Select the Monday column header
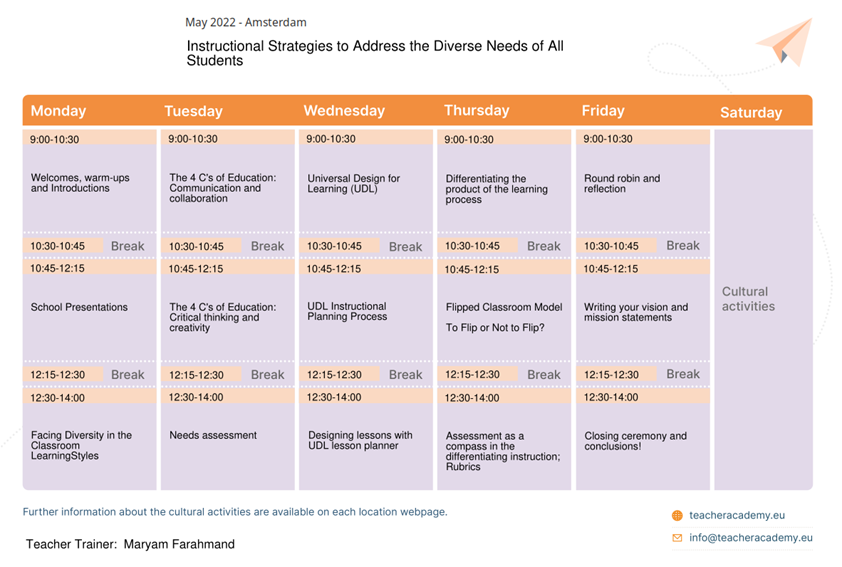 [x=58, y=111]
